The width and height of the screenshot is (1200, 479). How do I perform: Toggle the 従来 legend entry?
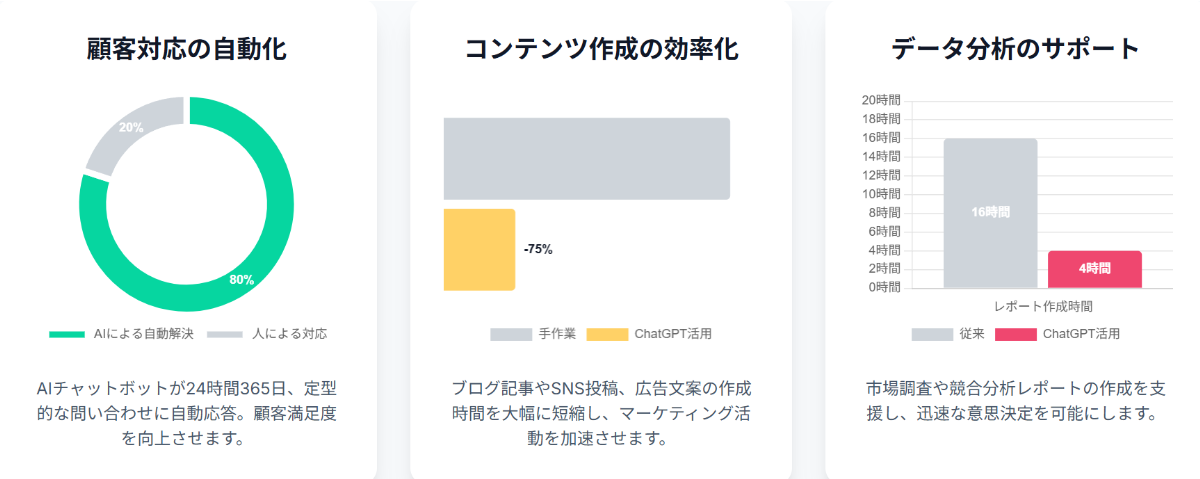coord(948,334)
